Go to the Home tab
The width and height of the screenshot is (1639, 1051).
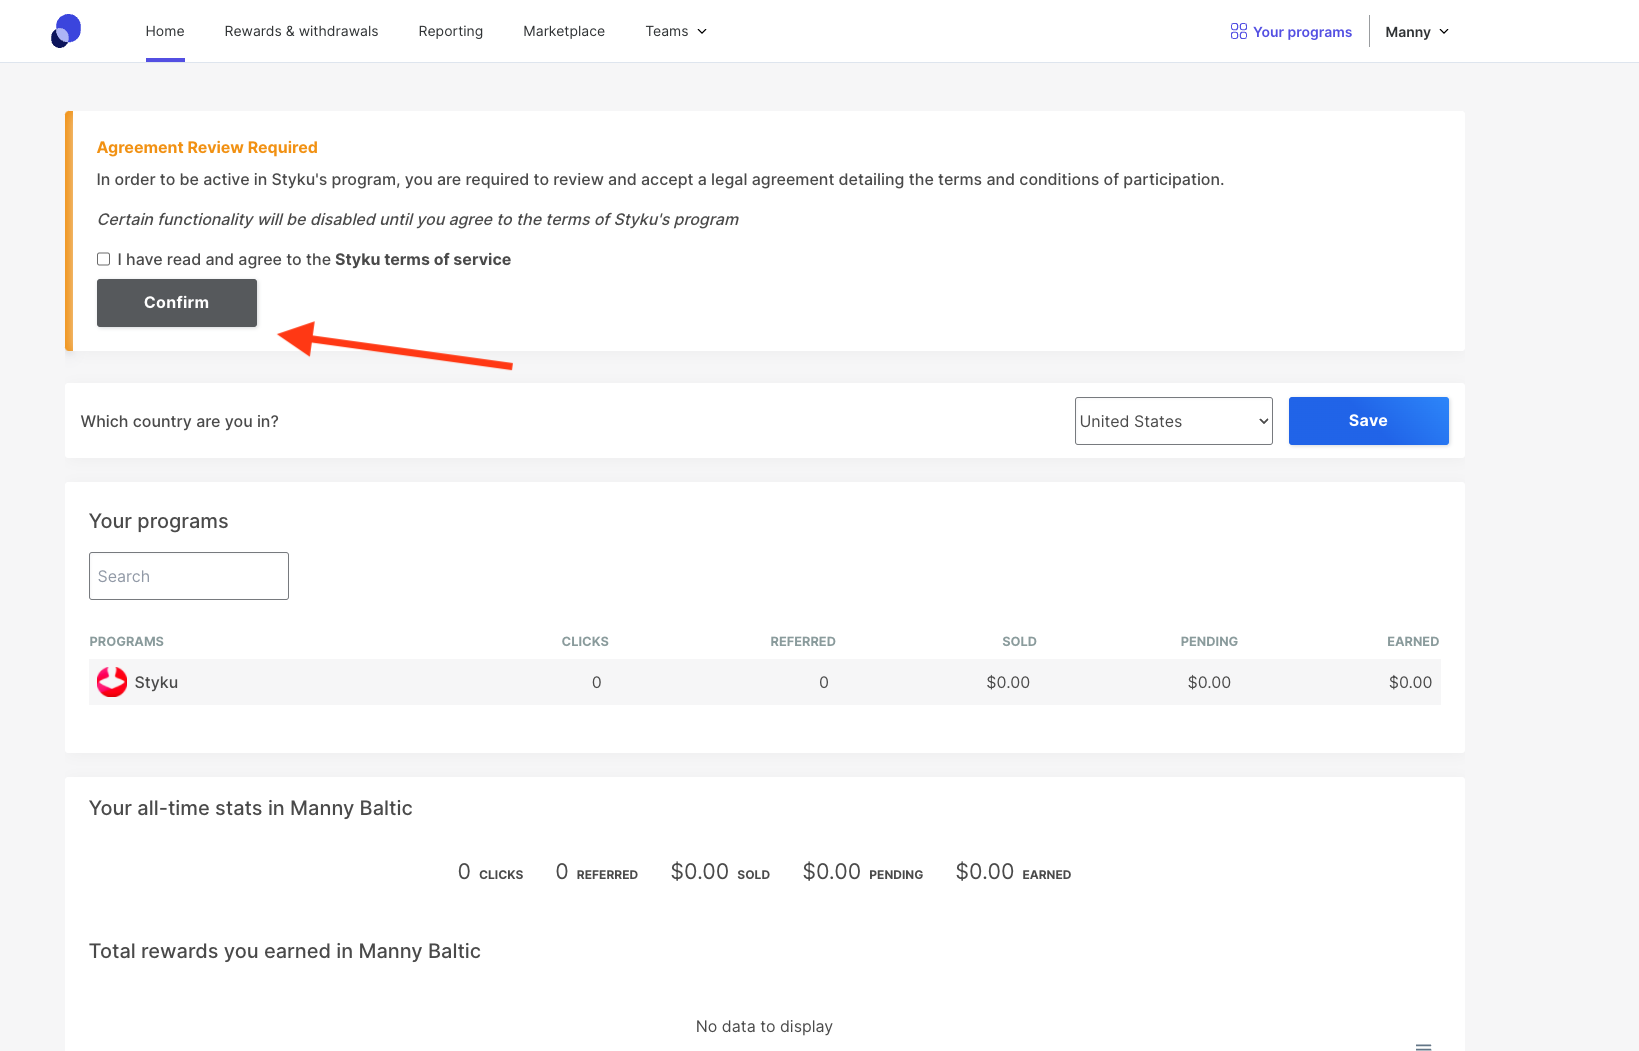[165, 32]
